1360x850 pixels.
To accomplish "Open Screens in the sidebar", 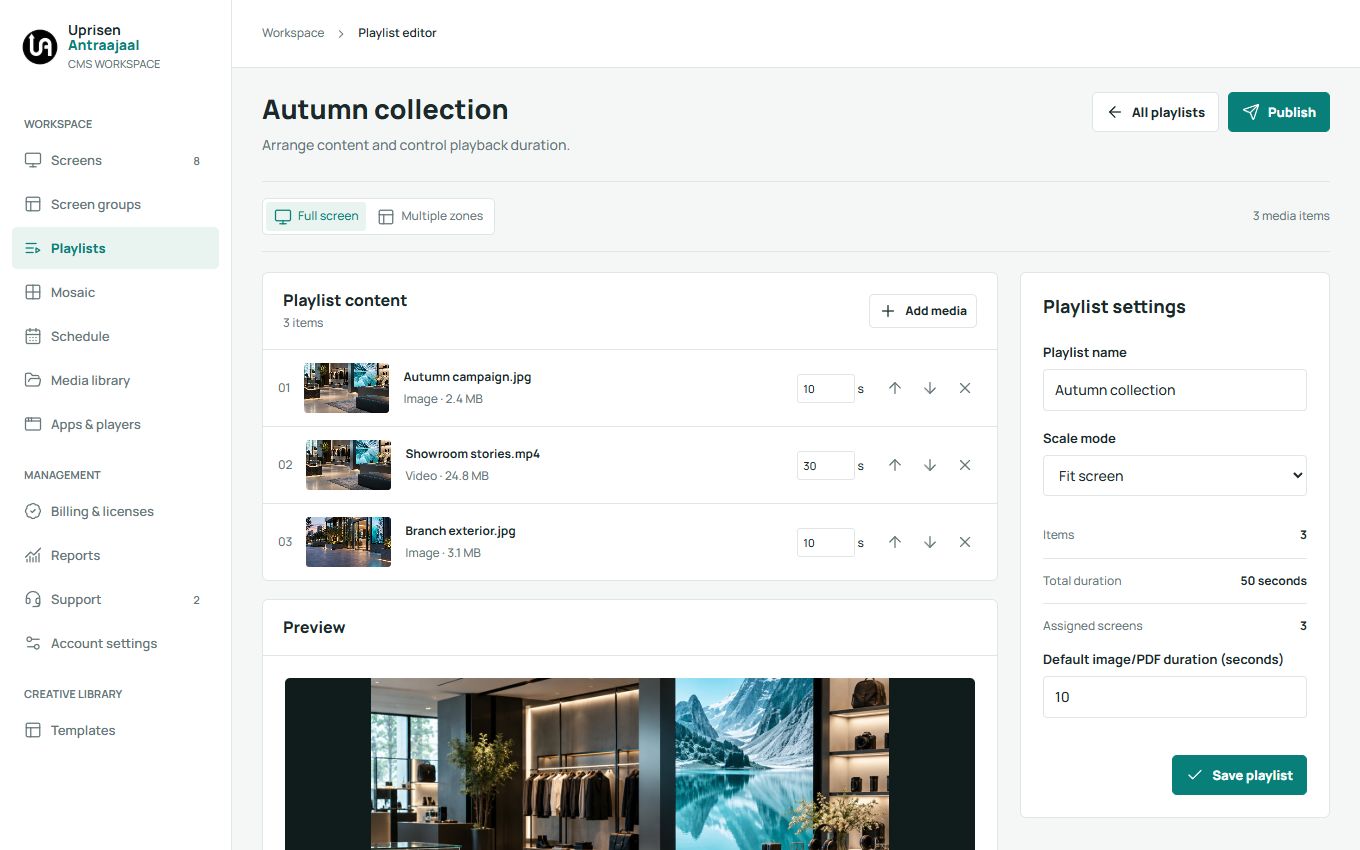I will tap(115, 160).
